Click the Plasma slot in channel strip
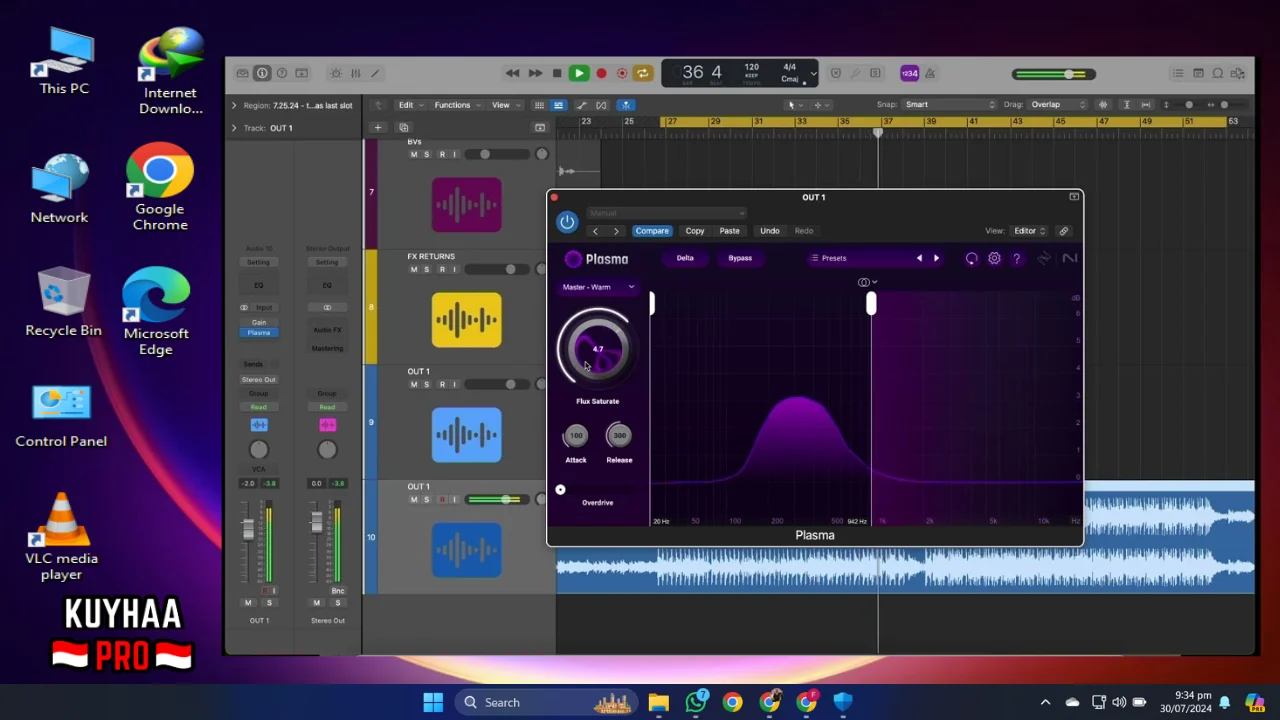 point(259,332)
